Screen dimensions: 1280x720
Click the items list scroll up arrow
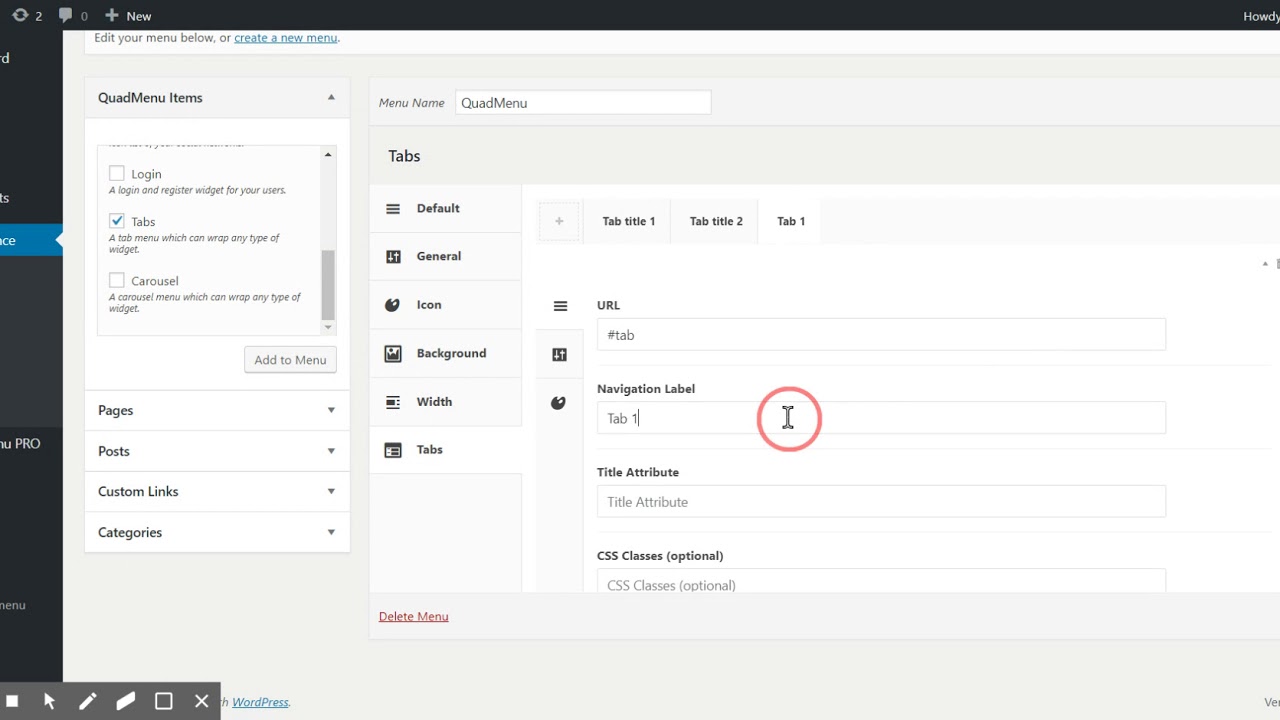[327, 155]
